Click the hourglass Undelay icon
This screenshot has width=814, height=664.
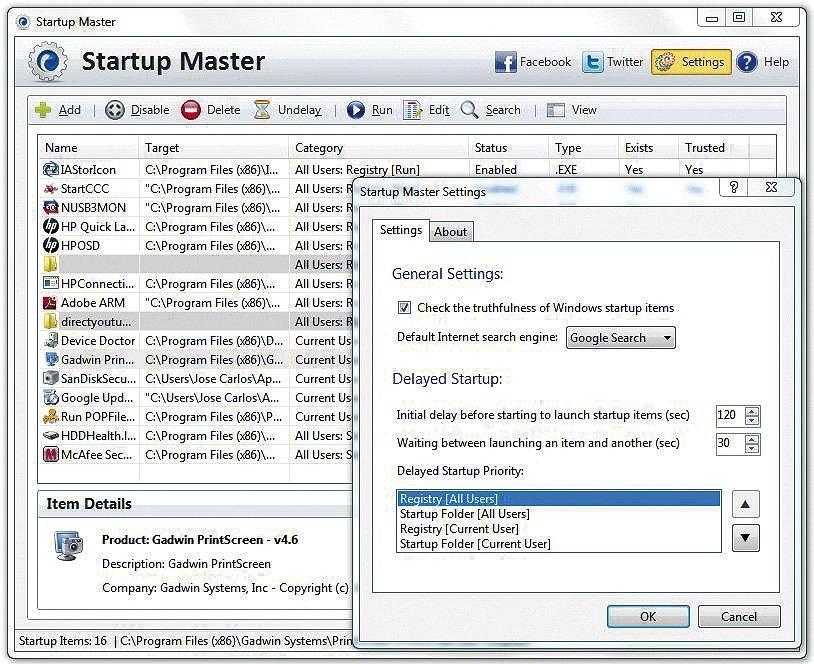[x=262, y=110]
